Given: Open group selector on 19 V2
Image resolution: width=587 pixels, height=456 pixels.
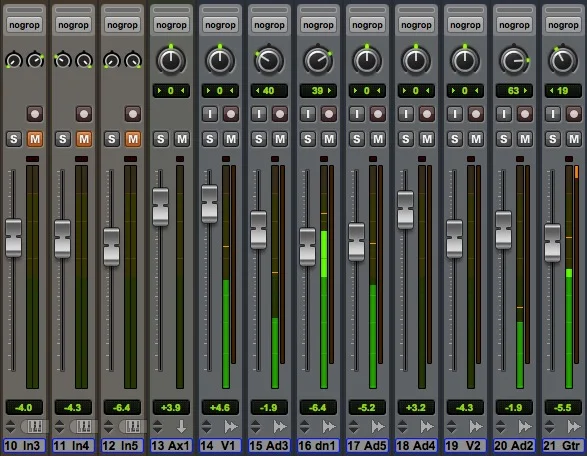Looking at the screenshot, I should (x=465, y=25).
